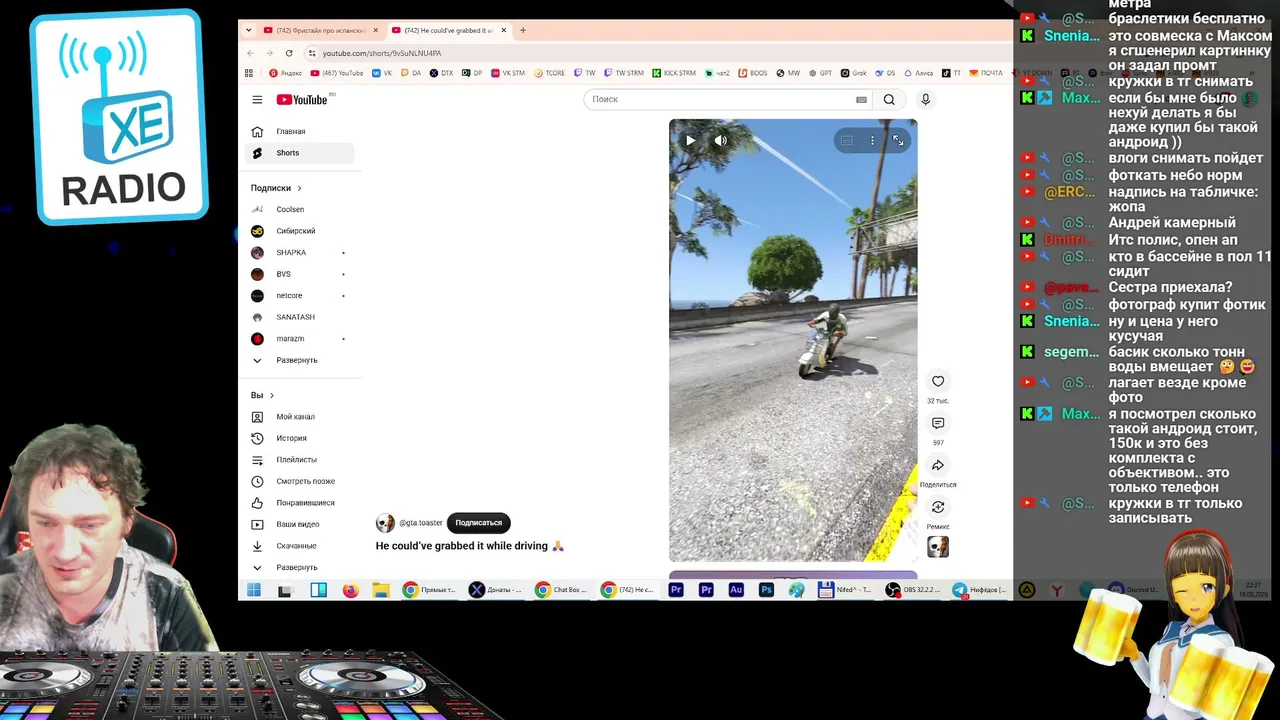Open the Grok bookmark

pyautogui.click(x=853, y=73)
